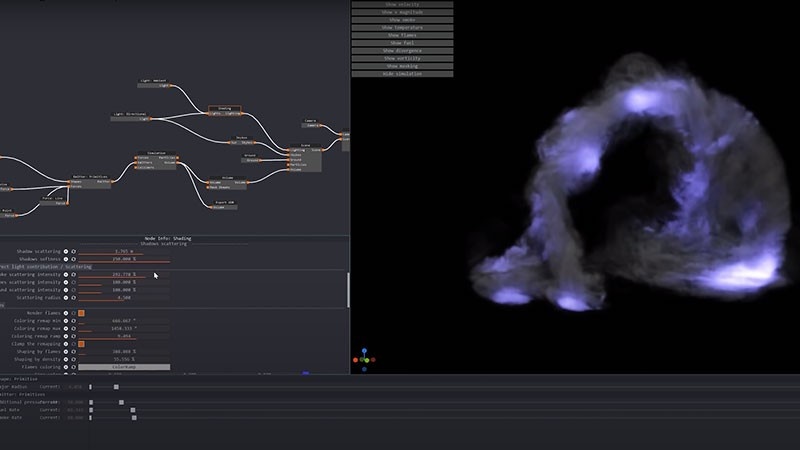Toggle keyframe icon for Smoke scattering intensity
Image resolution: width=800 pixels, height=450 pixels.
(66, 274)
